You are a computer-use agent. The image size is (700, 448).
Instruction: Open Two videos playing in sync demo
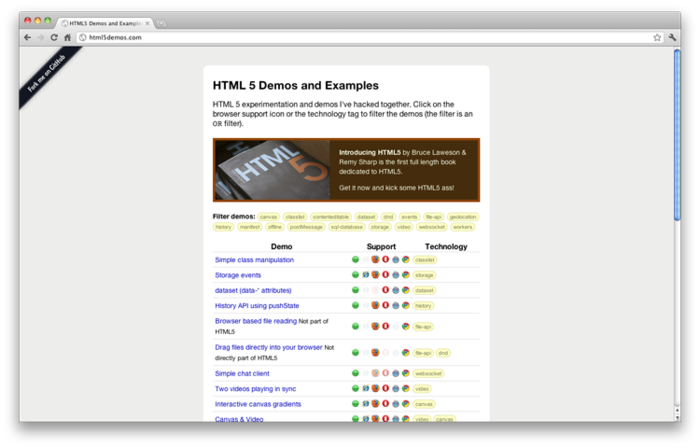255,389
